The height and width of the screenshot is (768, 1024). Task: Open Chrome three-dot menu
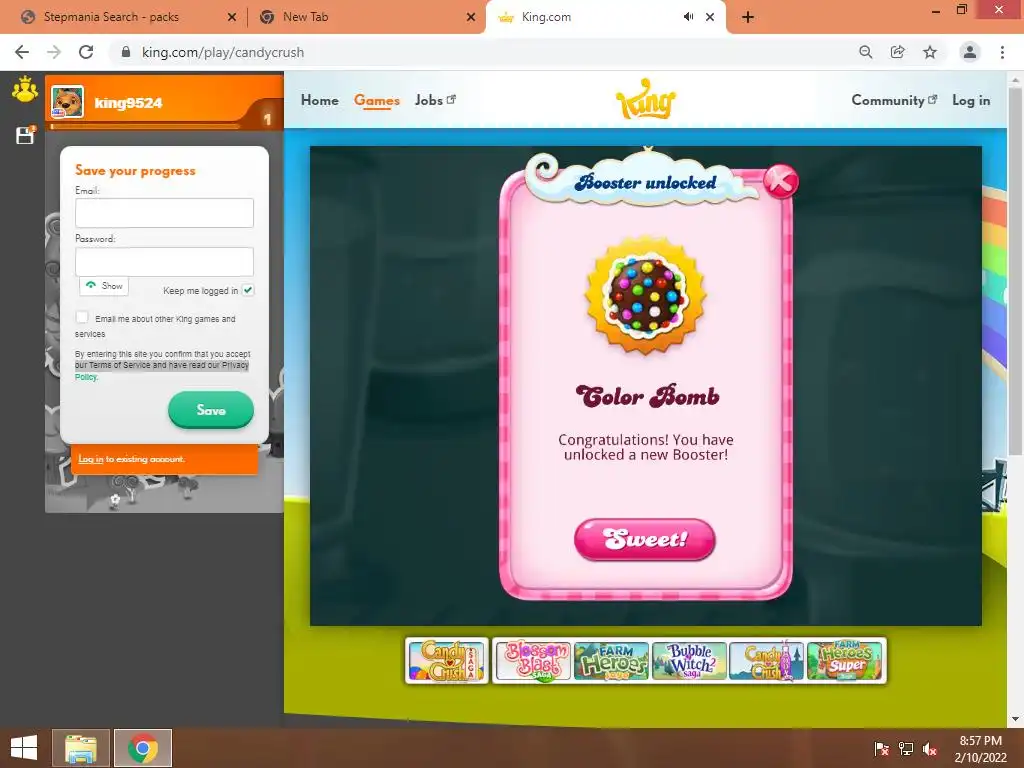1002,52
